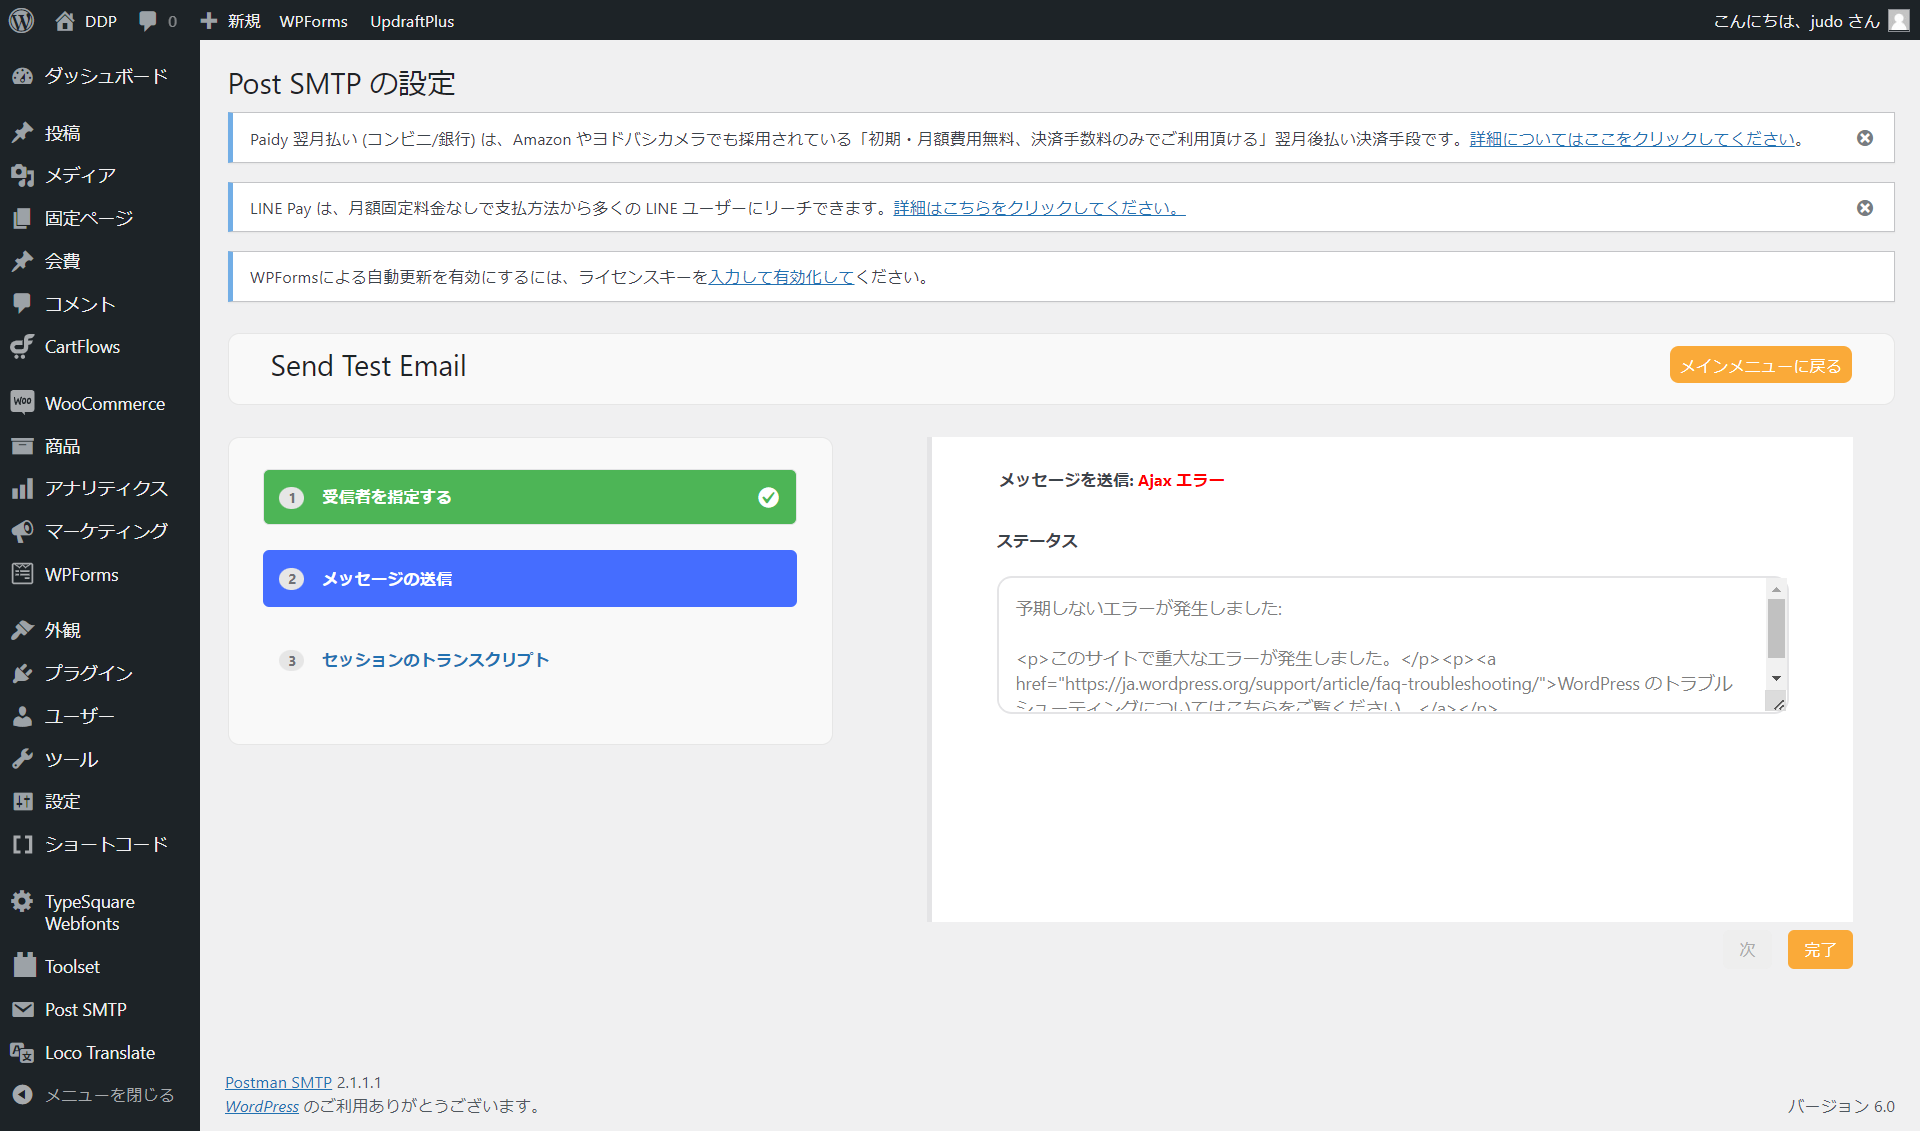1920x1131 pixels.
Task: Click the アナリティクス bar chart icon
Action: [x=22, y=489]
